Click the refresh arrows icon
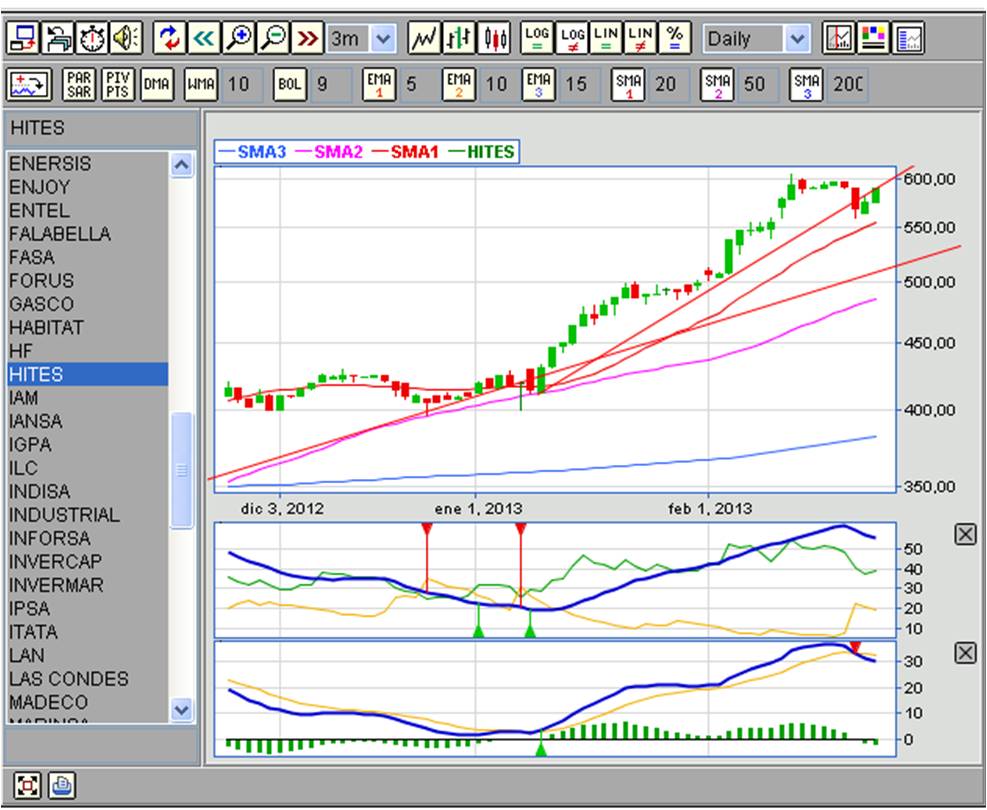The height and width of the screenshot is (810, 987). 170,39
